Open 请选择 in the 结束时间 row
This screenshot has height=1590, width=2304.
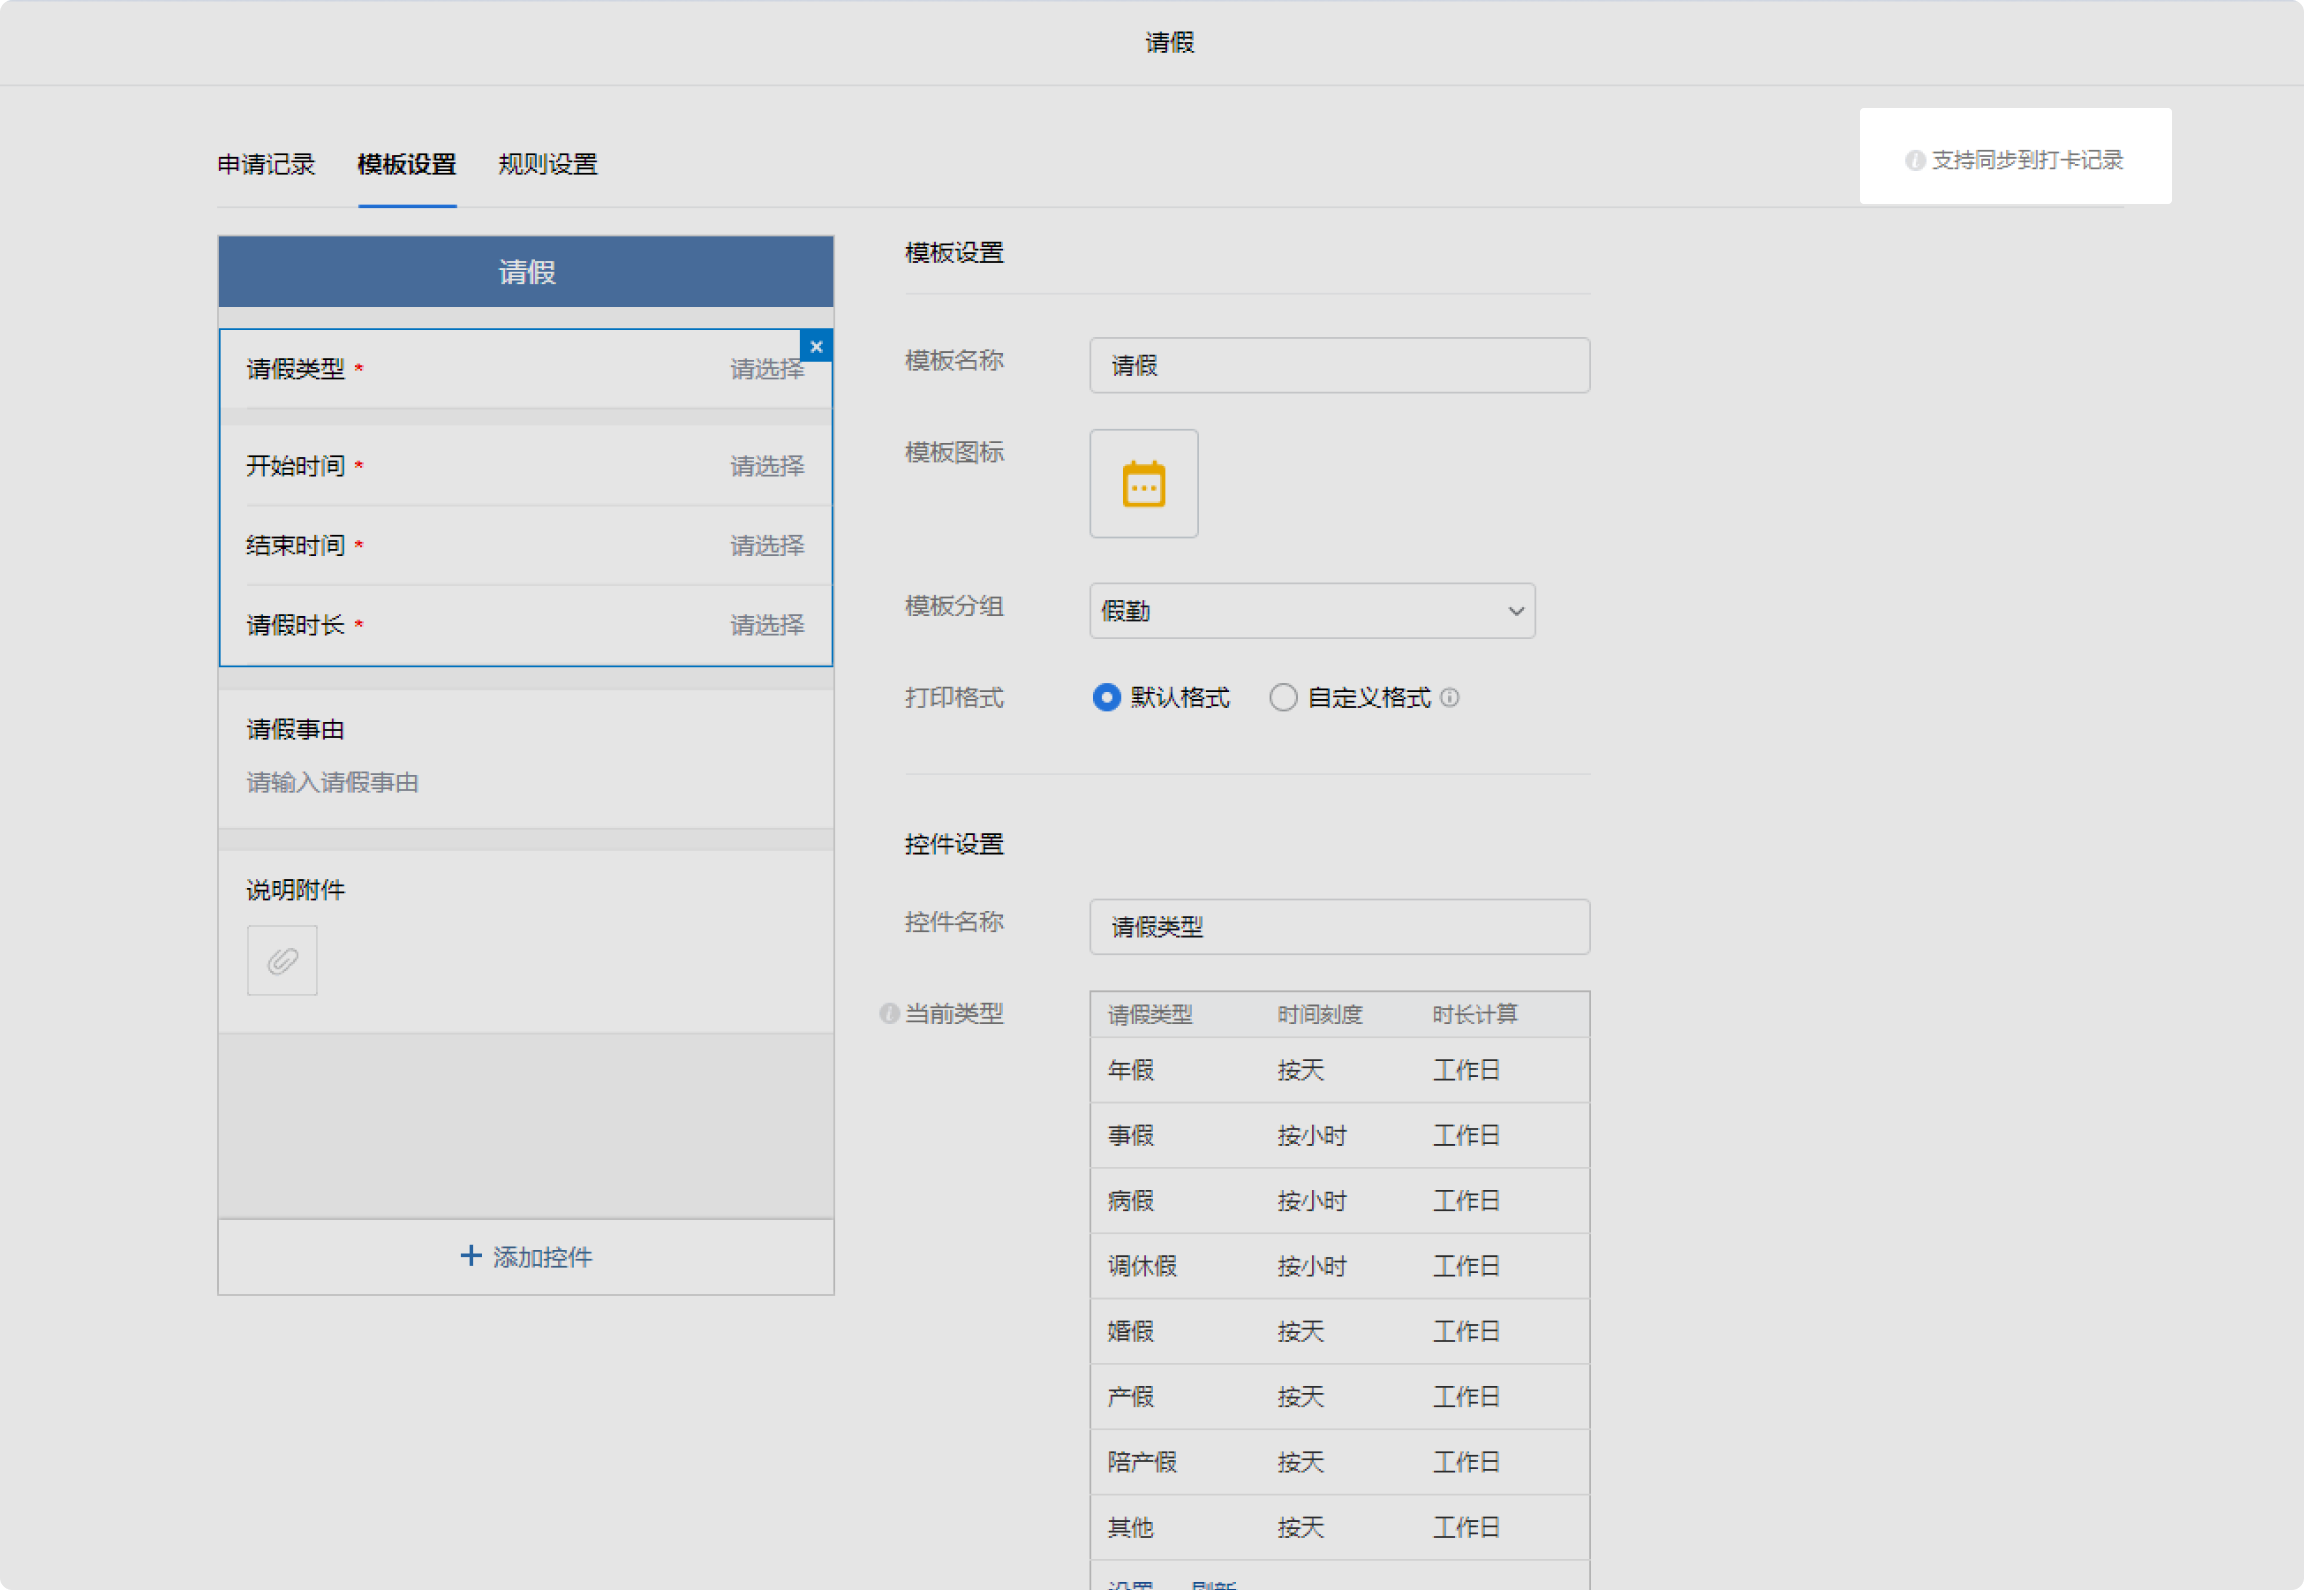pyautogui.click(x=766, y=546)
